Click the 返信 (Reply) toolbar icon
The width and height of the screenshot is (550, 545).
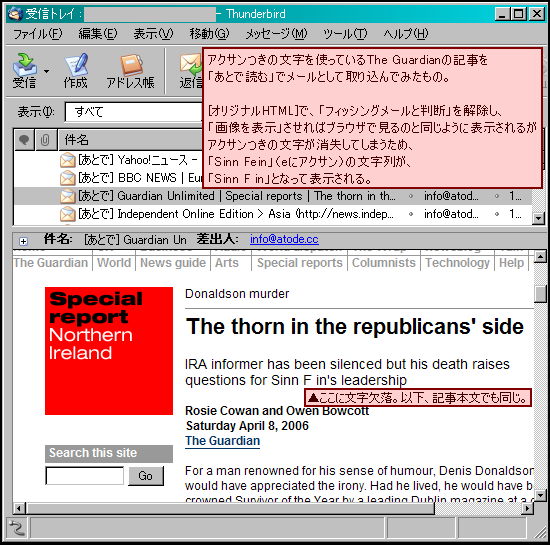coord(191,71)
